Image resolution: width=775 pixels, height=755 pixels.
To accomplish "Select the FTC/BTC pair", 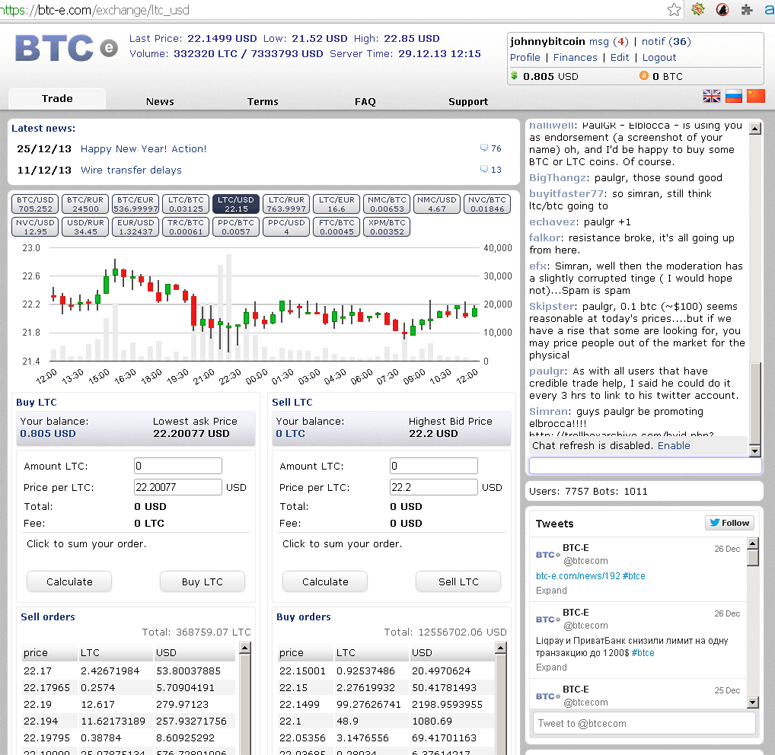I will [337, 227].
